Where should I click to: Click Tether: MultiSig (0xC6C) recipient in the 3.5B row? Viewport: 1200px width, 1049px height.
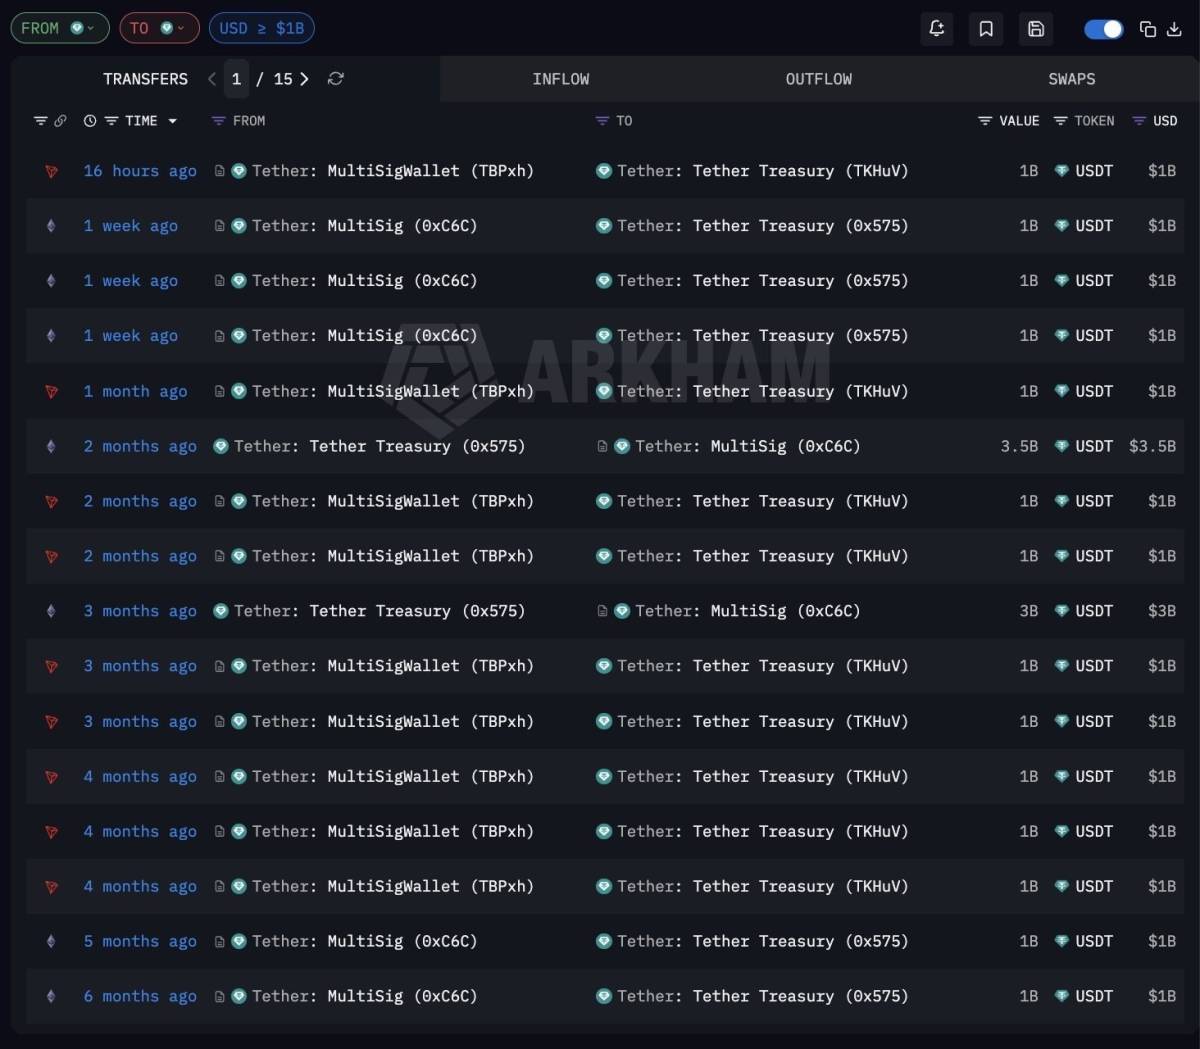pyautogui.click(x=748, y=446)
